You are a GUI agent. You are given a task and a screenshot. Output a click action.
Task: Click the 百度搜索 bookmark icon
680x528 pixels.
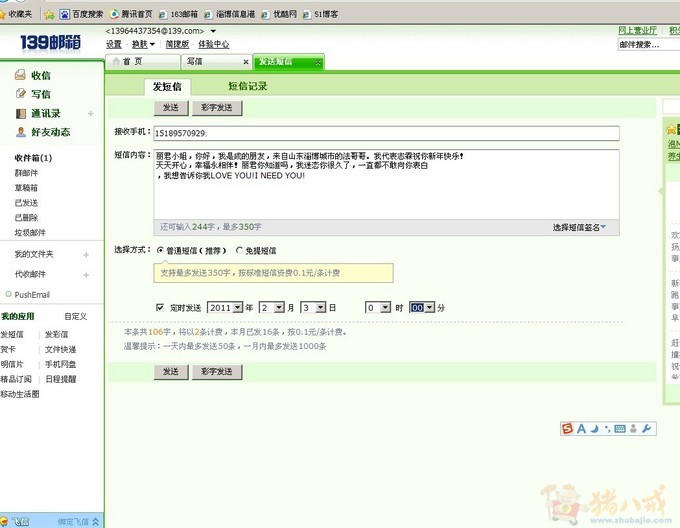tap(65, 14)
